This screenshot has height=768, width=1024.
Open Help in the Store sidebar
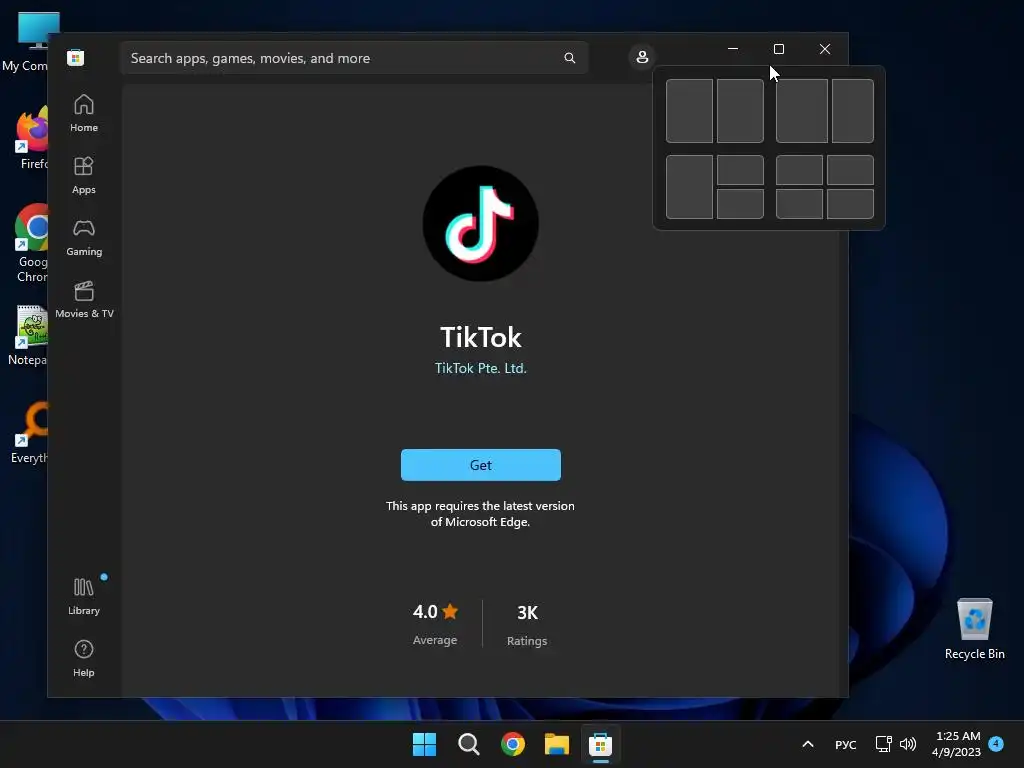pos(84,658)
